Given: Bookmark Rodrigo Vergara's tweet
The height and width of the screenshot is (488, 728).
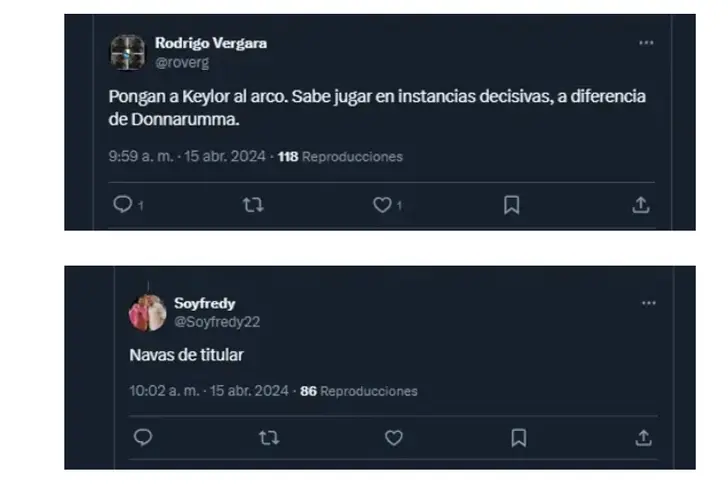Looking at the screenshot, I should (x=511, y=205).
